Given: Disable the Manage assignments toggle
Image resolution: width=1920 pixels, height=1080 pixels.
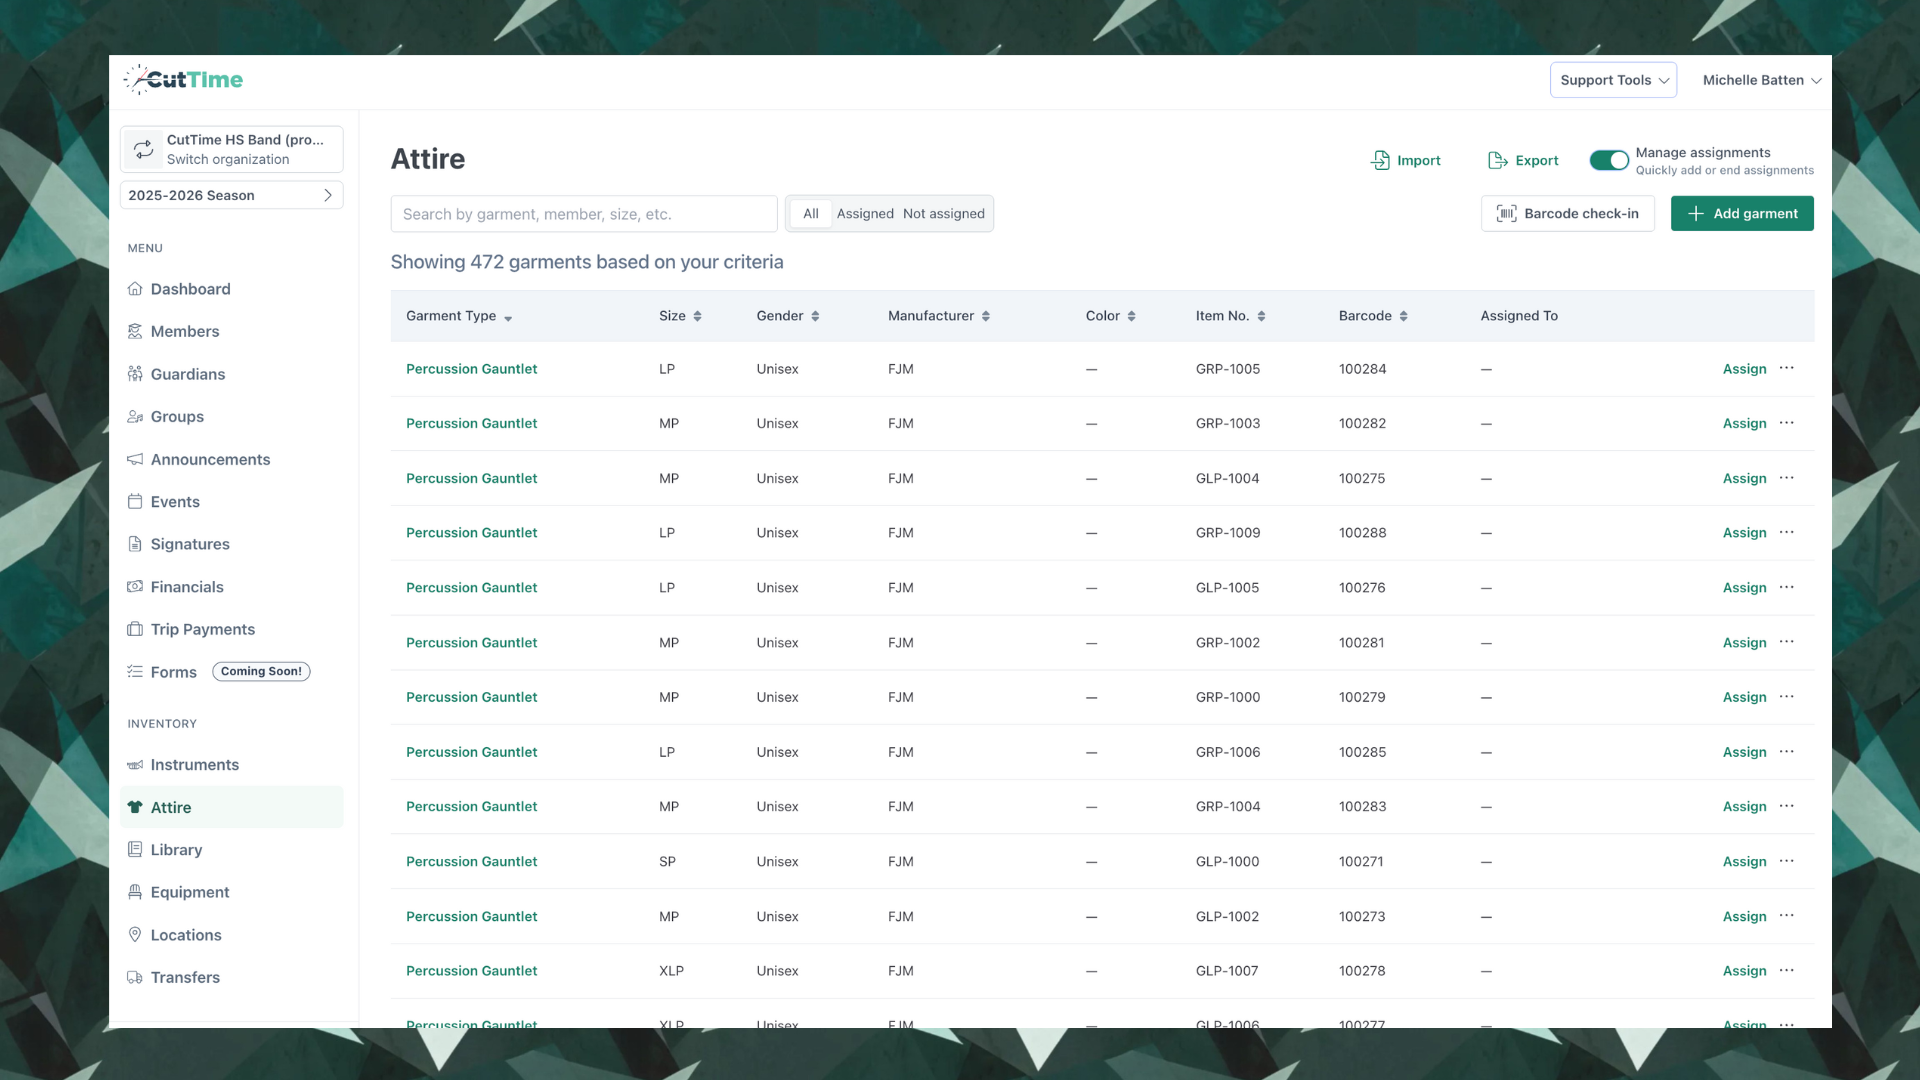Looking at the screenshot, I should tap(1608, 160).
